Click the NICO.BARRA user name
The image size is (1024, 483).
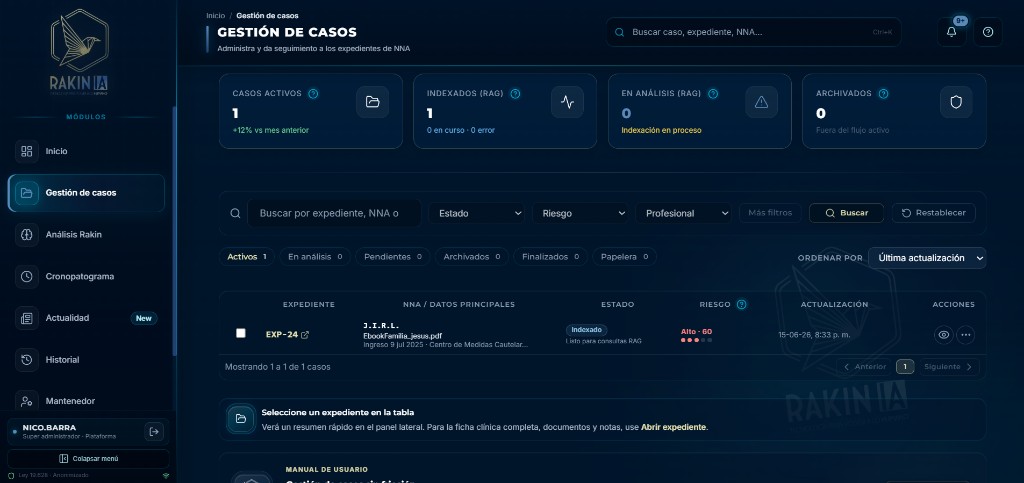coord(49,428)
